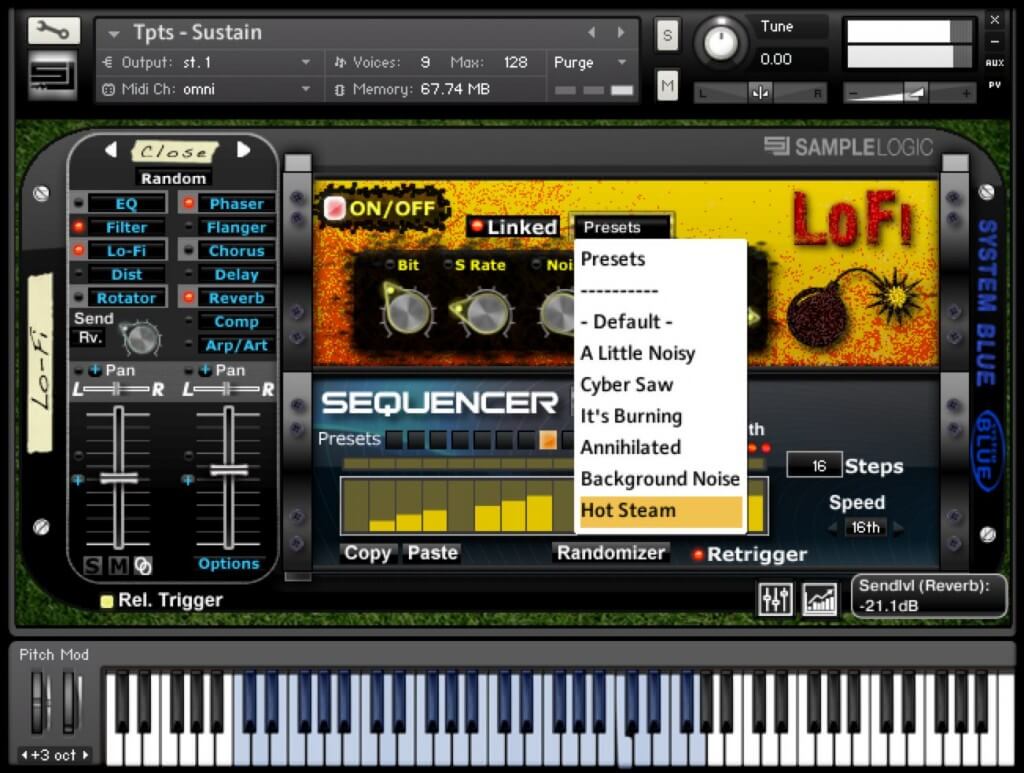The image size is (1024, 773).
Task: Open the wrench instrument options
Action: [x=54, y=30]
